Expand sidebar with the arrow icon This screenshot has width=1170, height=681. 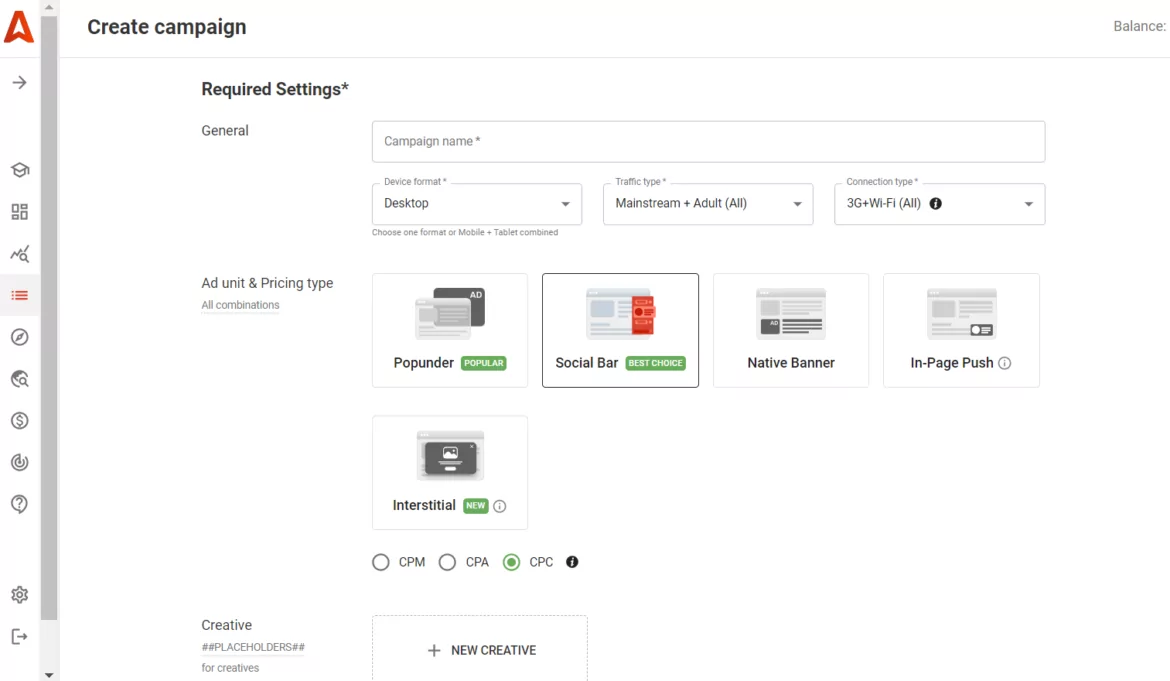[x=19, y=82]
